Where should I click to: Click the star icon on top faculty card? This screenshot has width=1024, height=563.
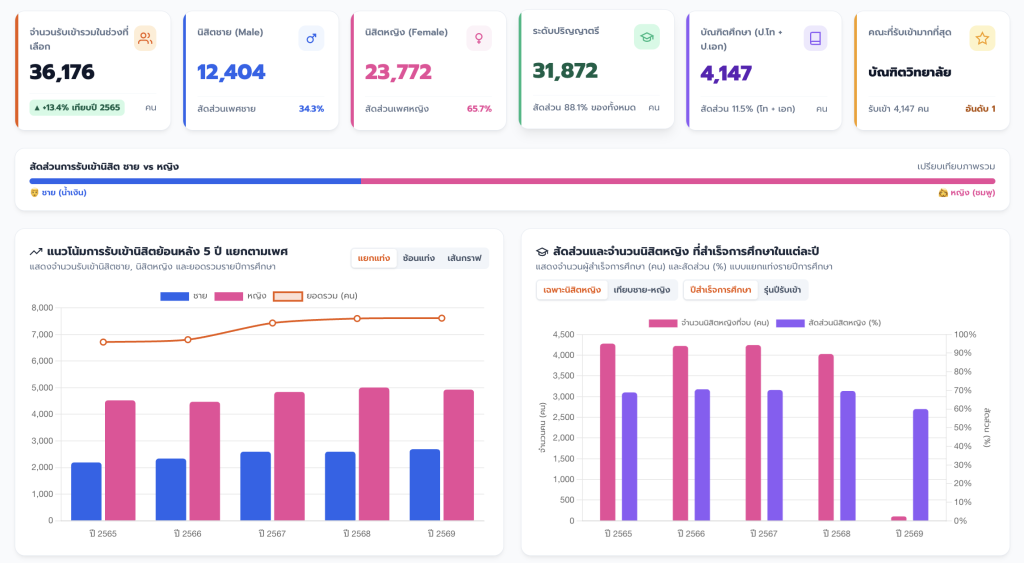click(982, 39)
